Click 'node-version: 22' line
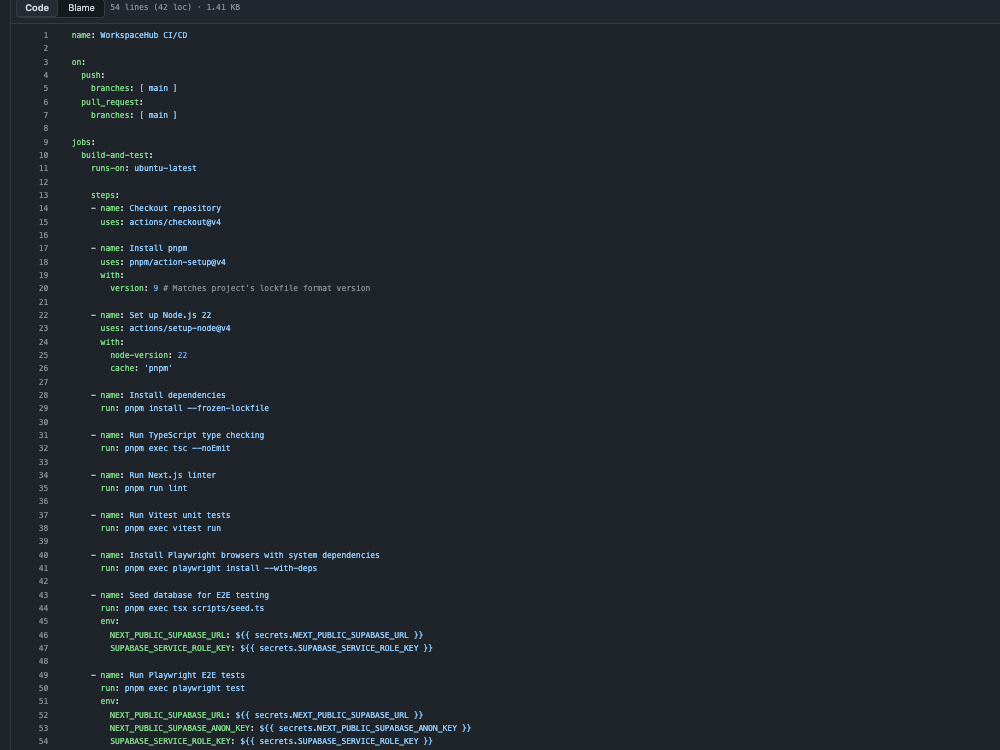This screenshot has width=1000, height=750. point(149,355)
